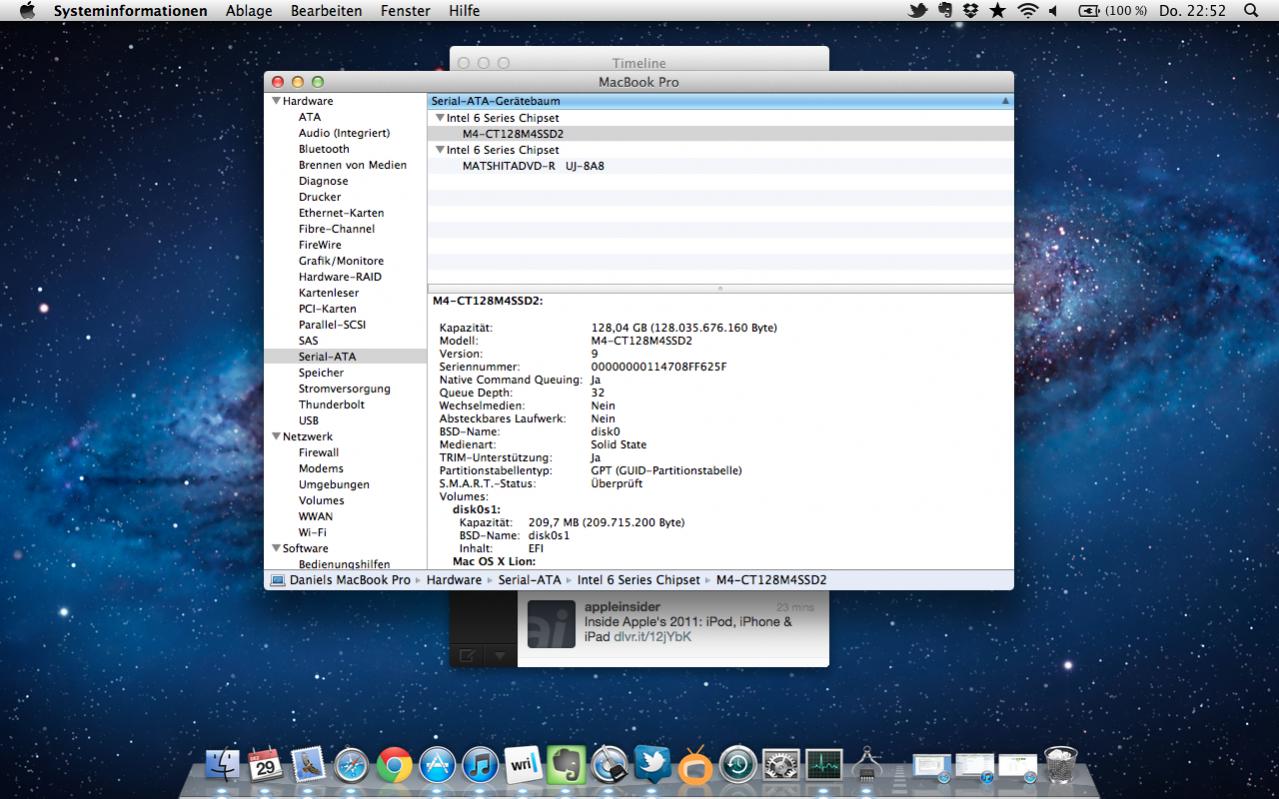Open dlvr.it/12jYbK link in Timeline tweet

pyautogui.click(x=652, y=636)
